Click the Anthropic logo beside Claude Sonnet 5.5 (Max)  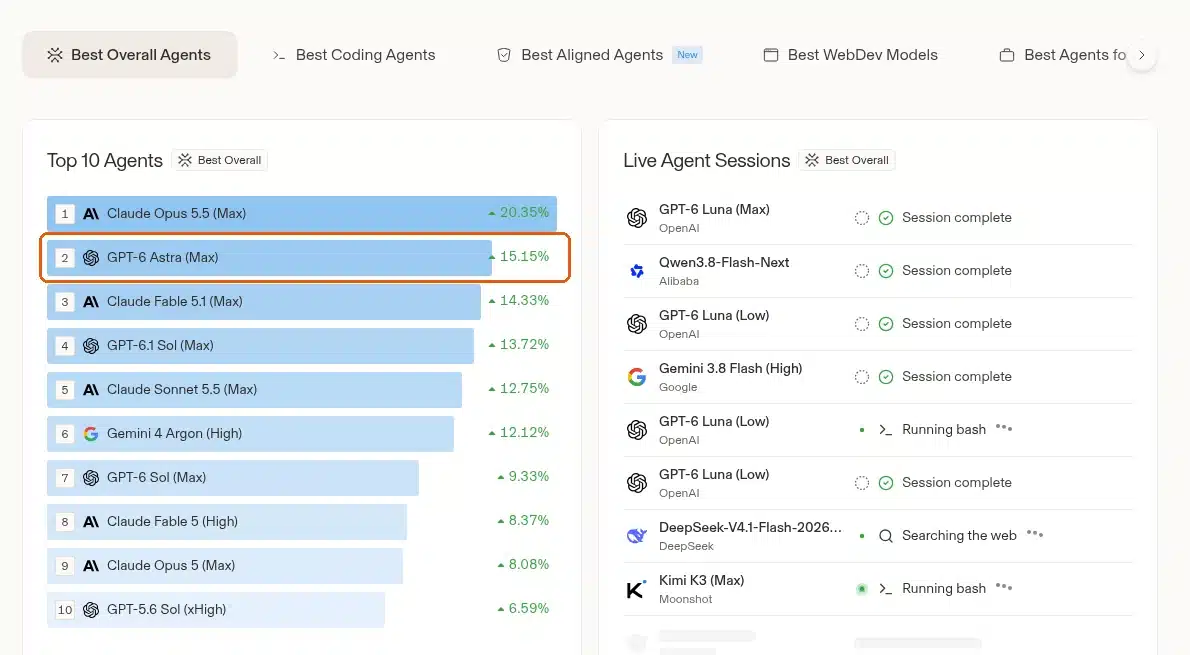91,390
